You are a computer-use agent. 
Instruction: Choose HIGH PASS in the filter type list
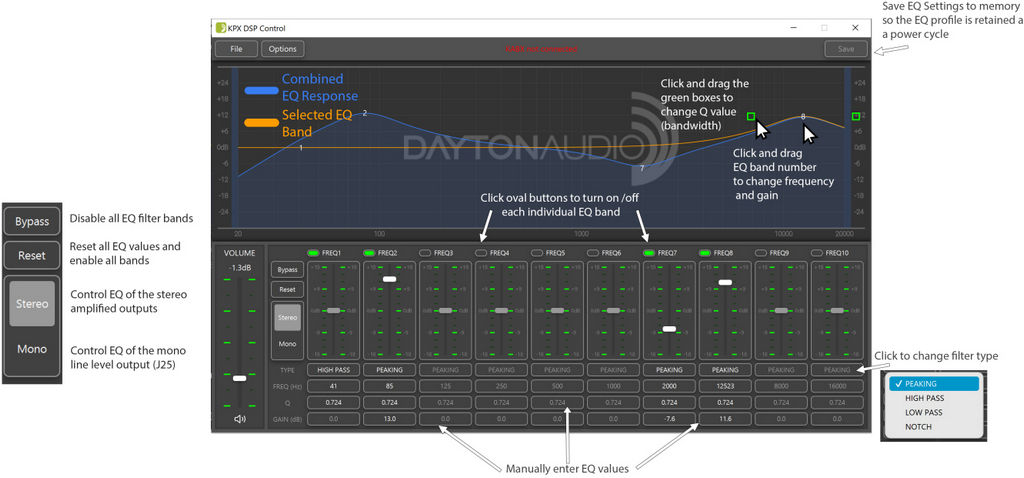[x=934, y=398]
